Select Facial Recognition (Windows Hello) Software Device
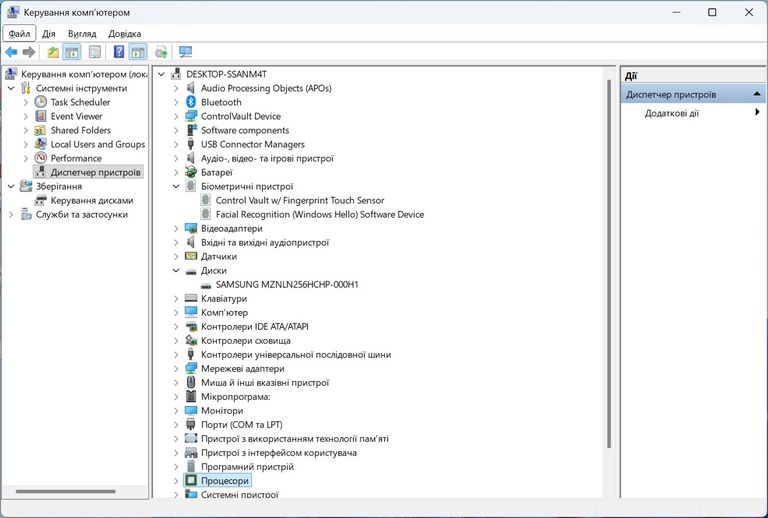768x518 pixels. pos(319,214)
